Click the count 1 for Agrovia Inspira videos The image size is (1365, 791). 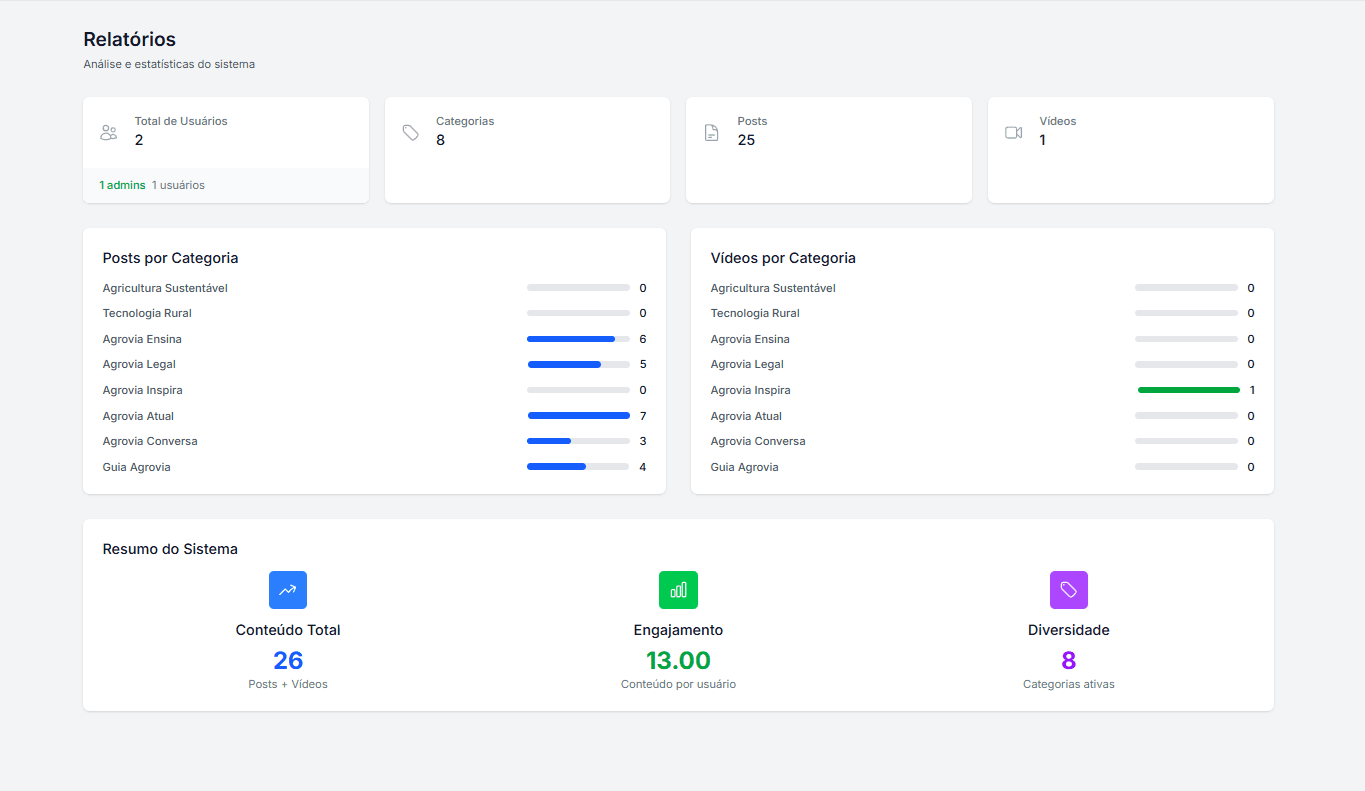point(1251,390)
